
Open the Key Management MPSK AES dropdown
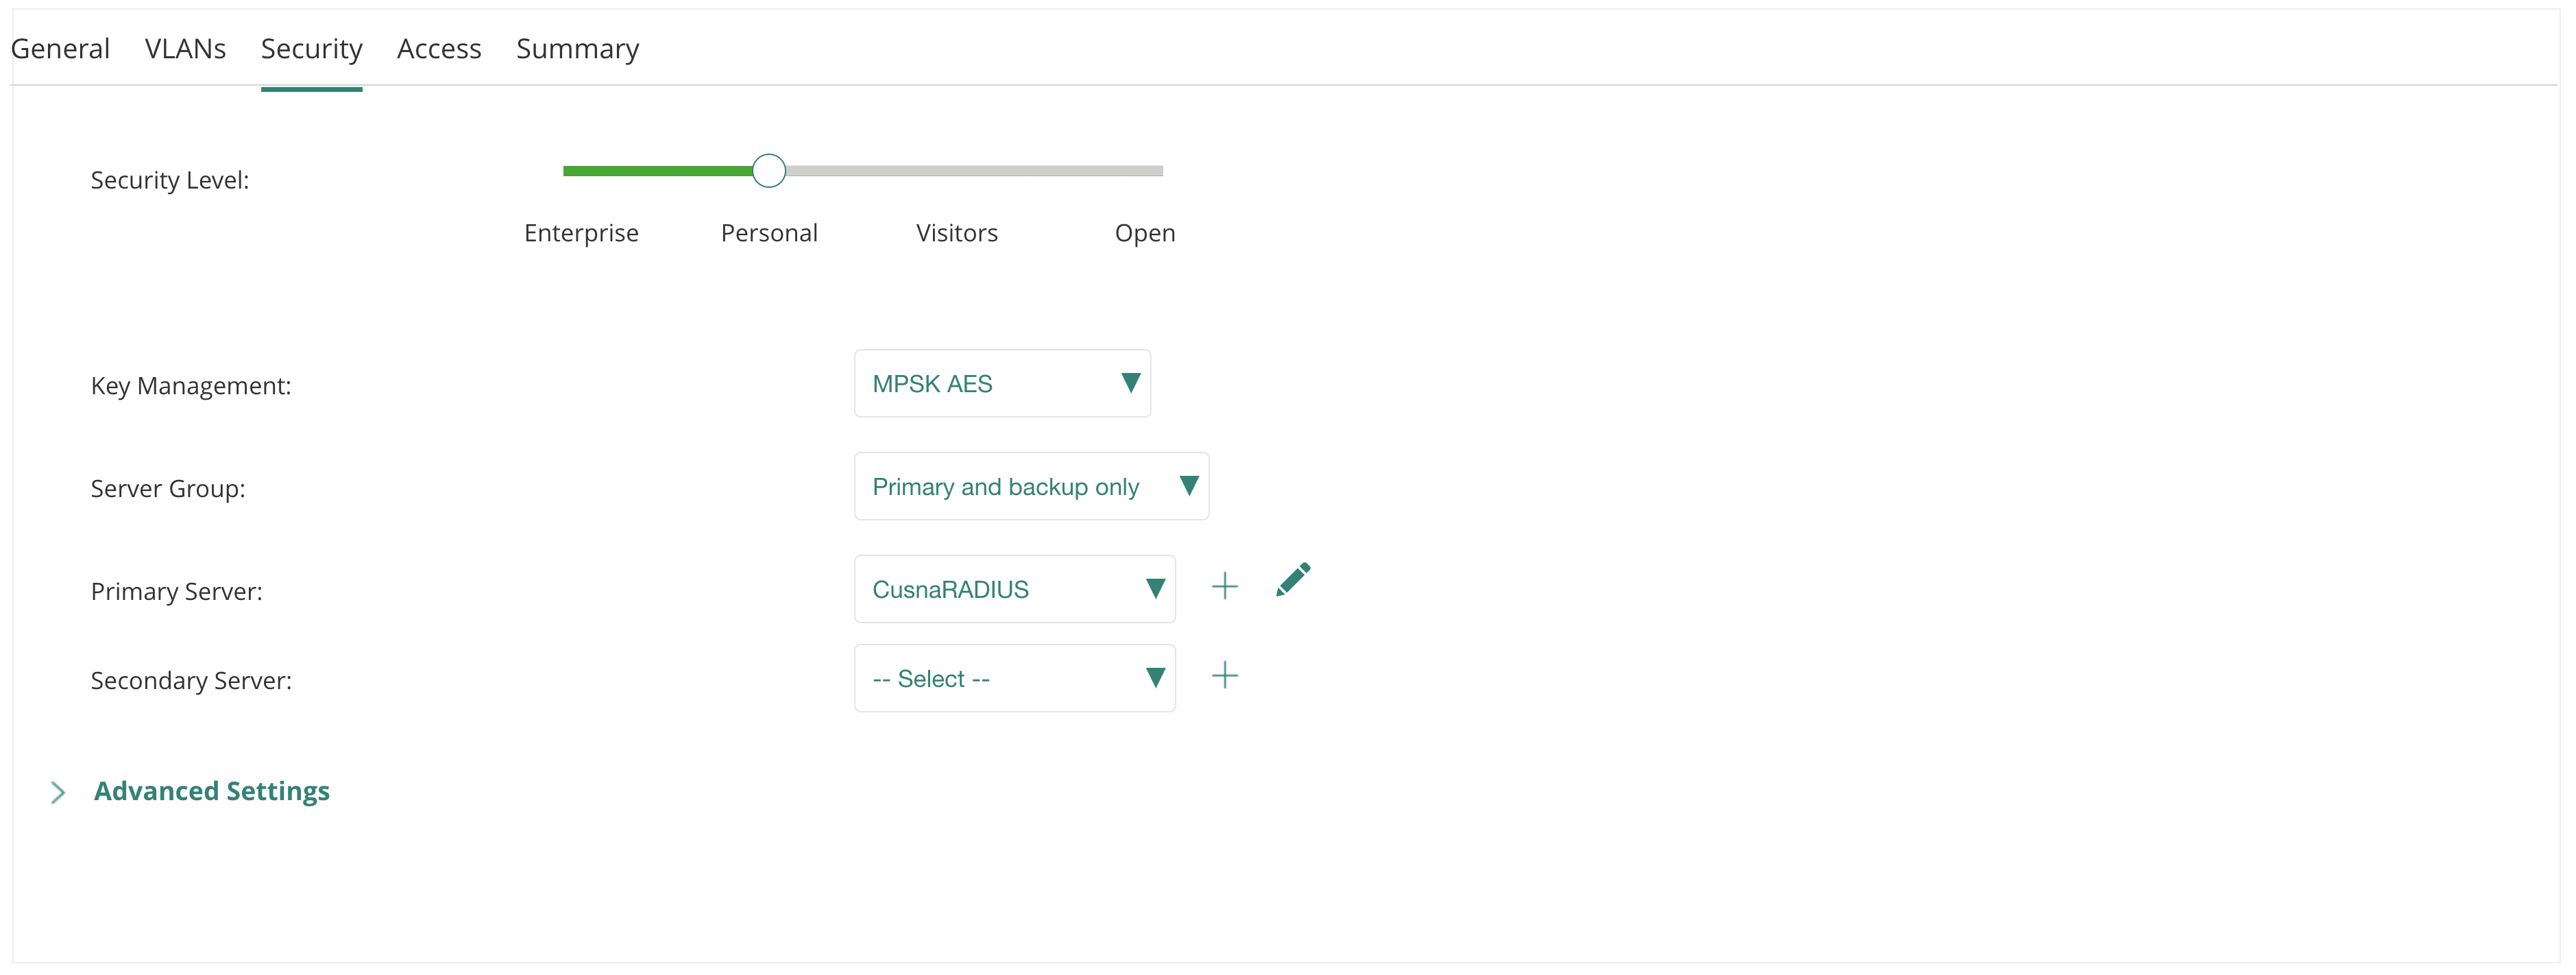click(1002, 383)
